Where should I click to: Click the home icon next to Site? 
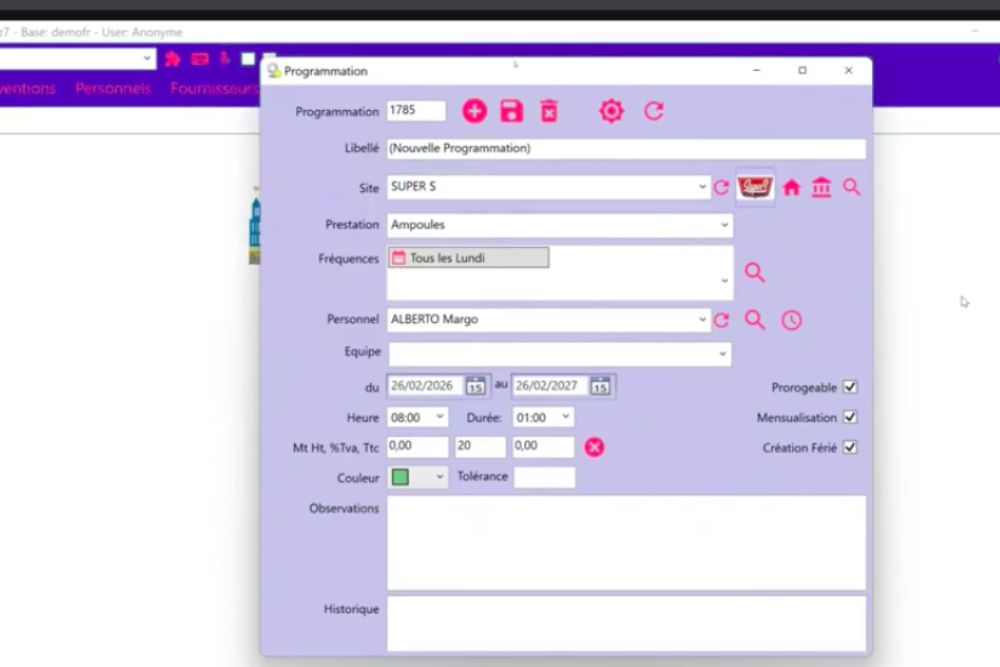pyautogui.click(x=791, y=187)
